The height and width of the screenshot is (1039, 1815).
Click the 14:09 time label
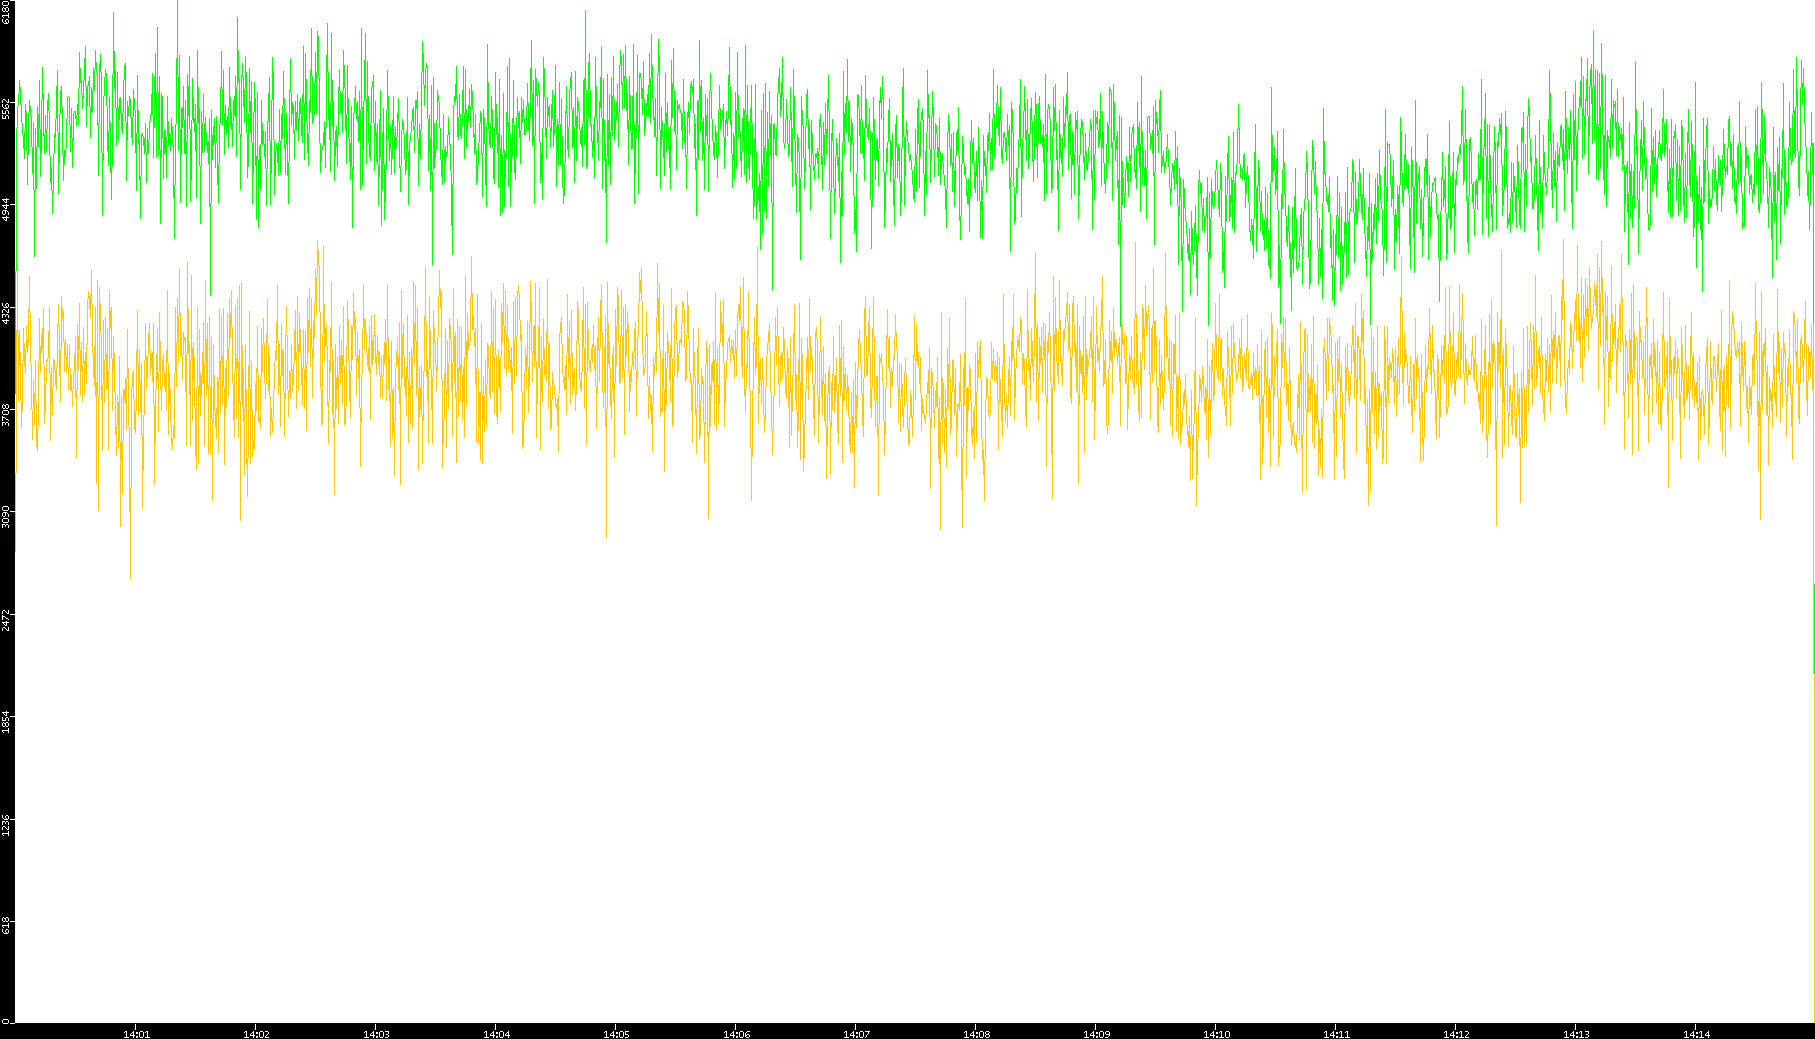1096,1034
